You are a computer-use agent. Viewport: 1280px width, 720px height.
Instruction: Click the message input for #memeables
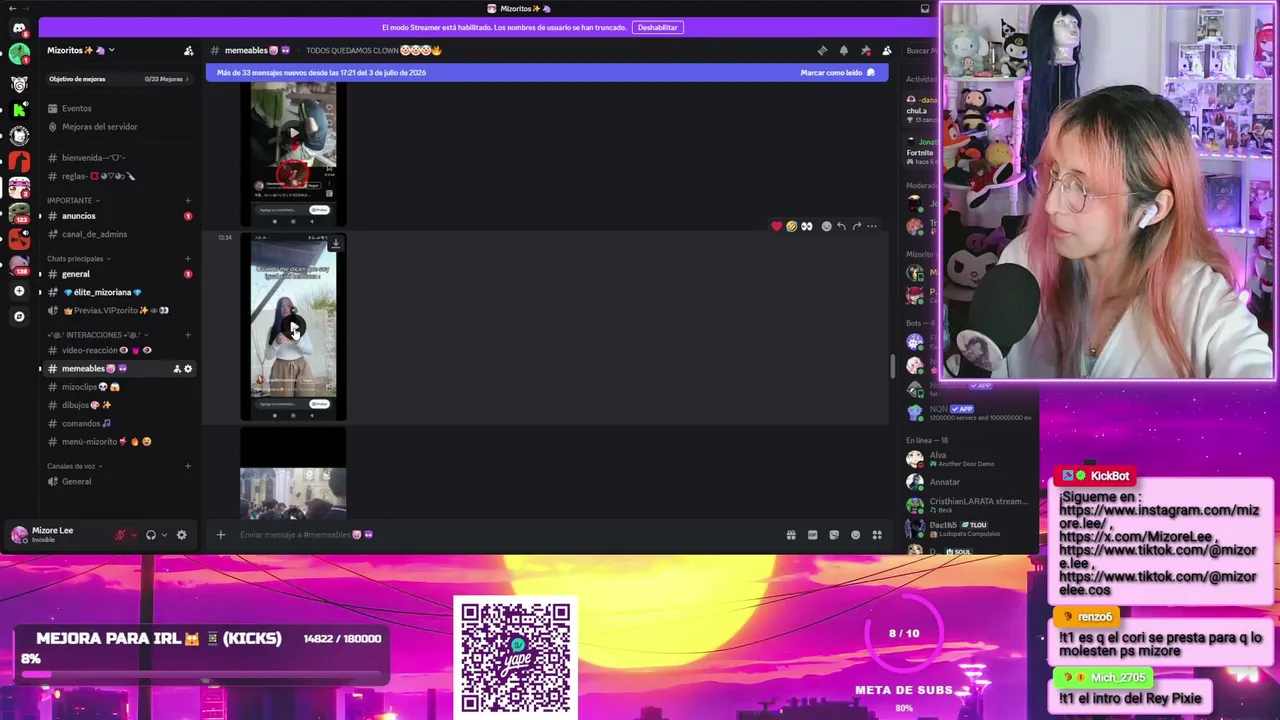tap(505, 535)
